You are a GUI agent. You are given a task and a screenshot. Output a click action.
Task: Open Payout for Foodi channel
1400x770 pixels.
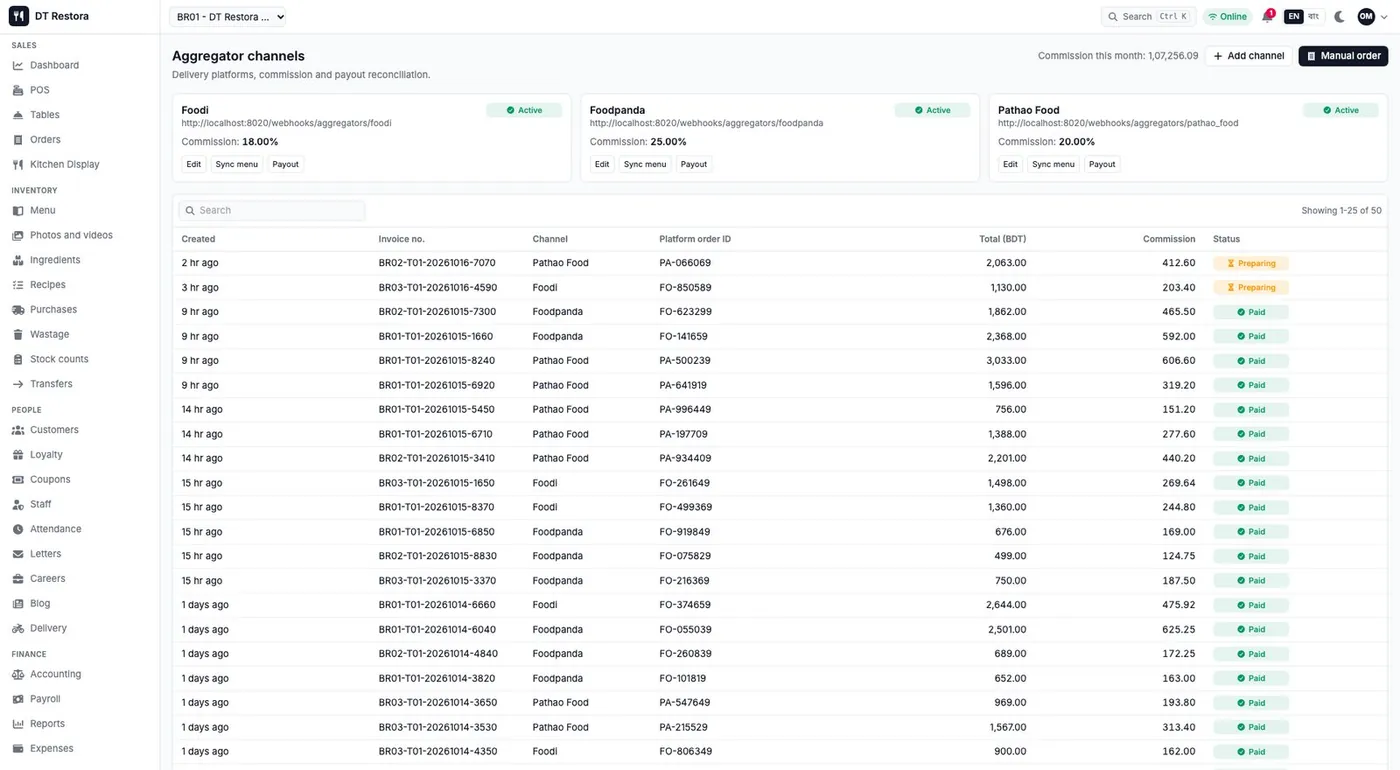(x=286, y=164)
